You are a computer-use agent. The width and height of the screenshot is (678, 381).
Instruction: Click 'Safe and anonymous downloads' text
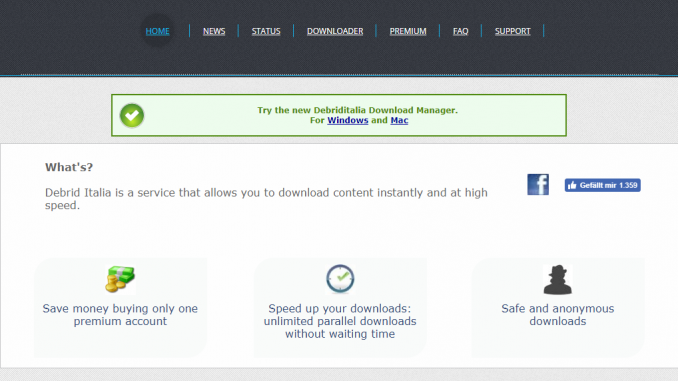point(558,315)
